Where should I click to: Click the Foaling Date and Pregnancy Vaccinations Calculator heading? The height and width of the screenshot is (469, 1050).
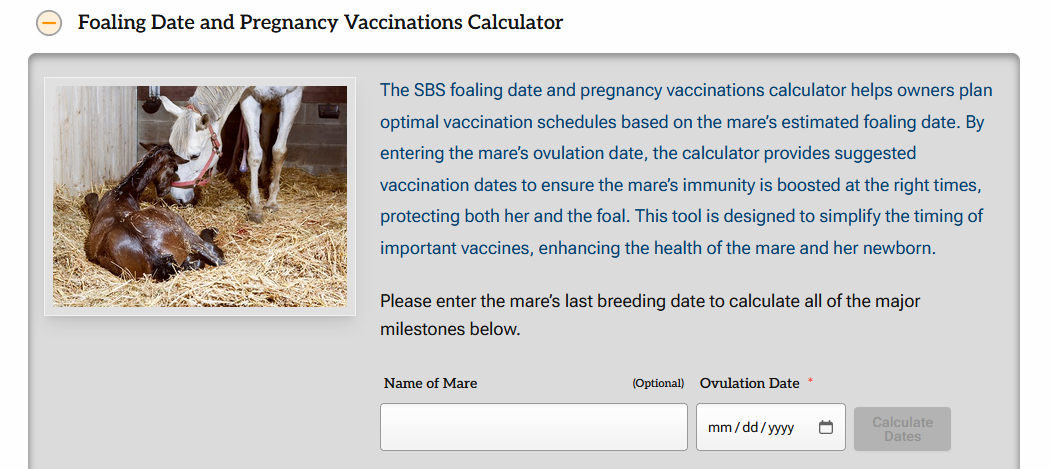(320, 22)
